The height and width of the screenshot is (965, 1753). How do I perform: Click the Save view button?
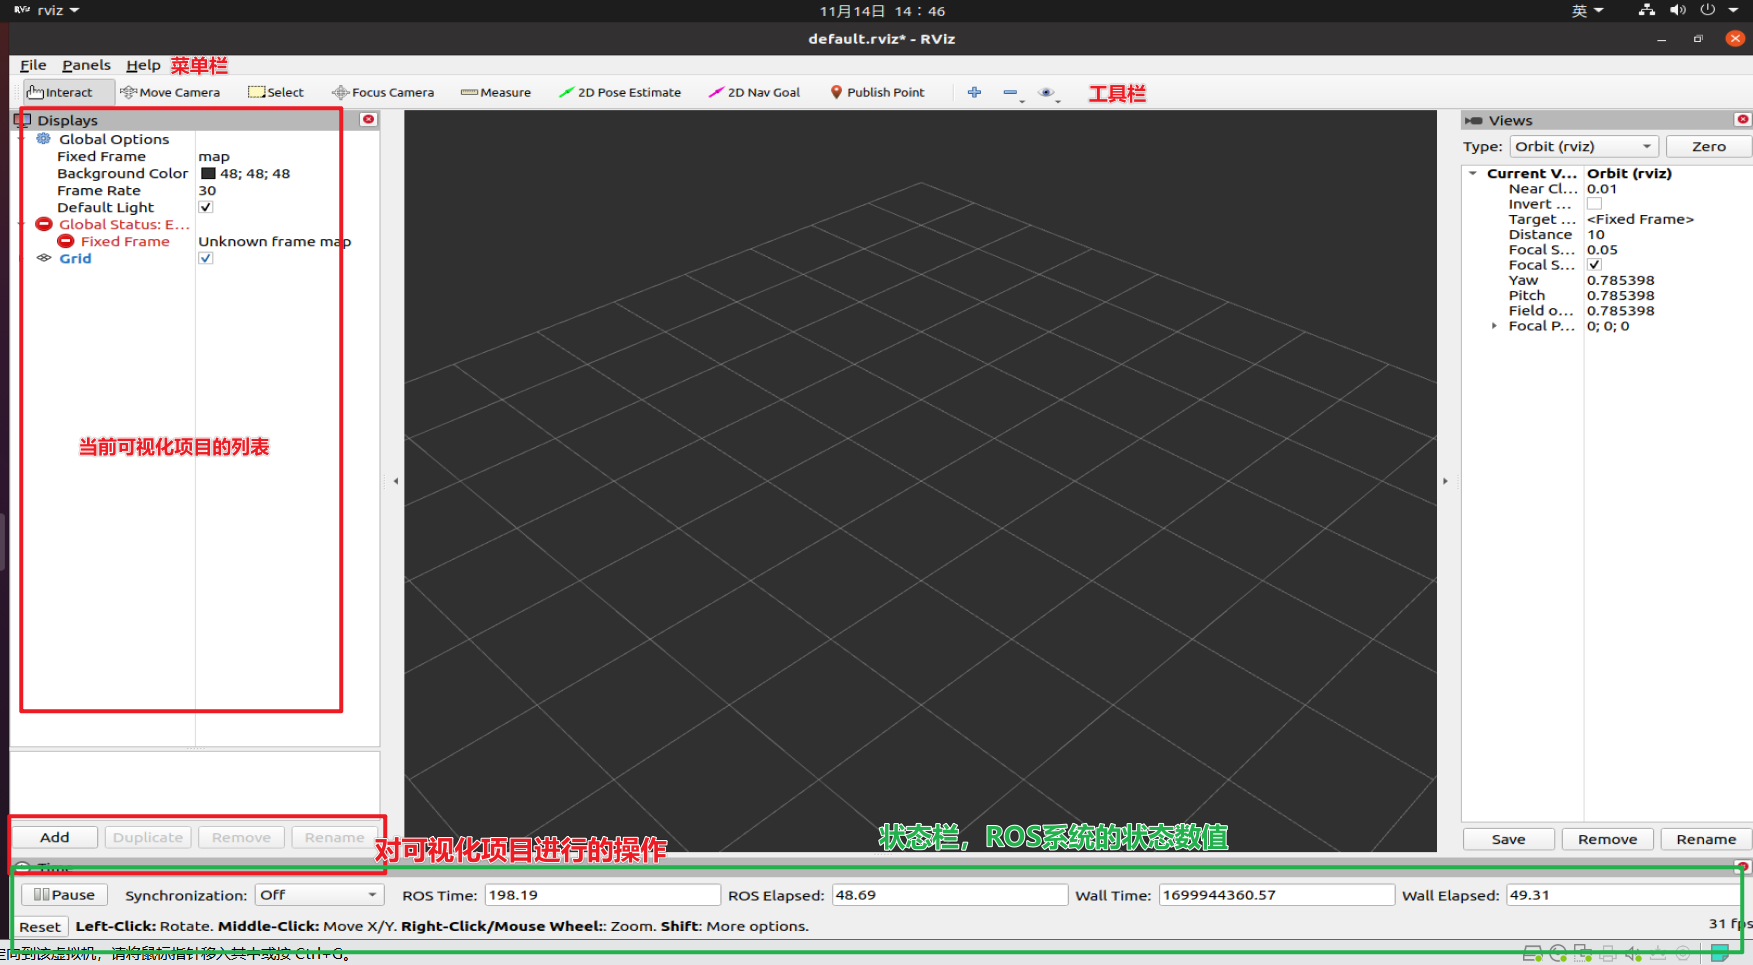point(1509,839)
